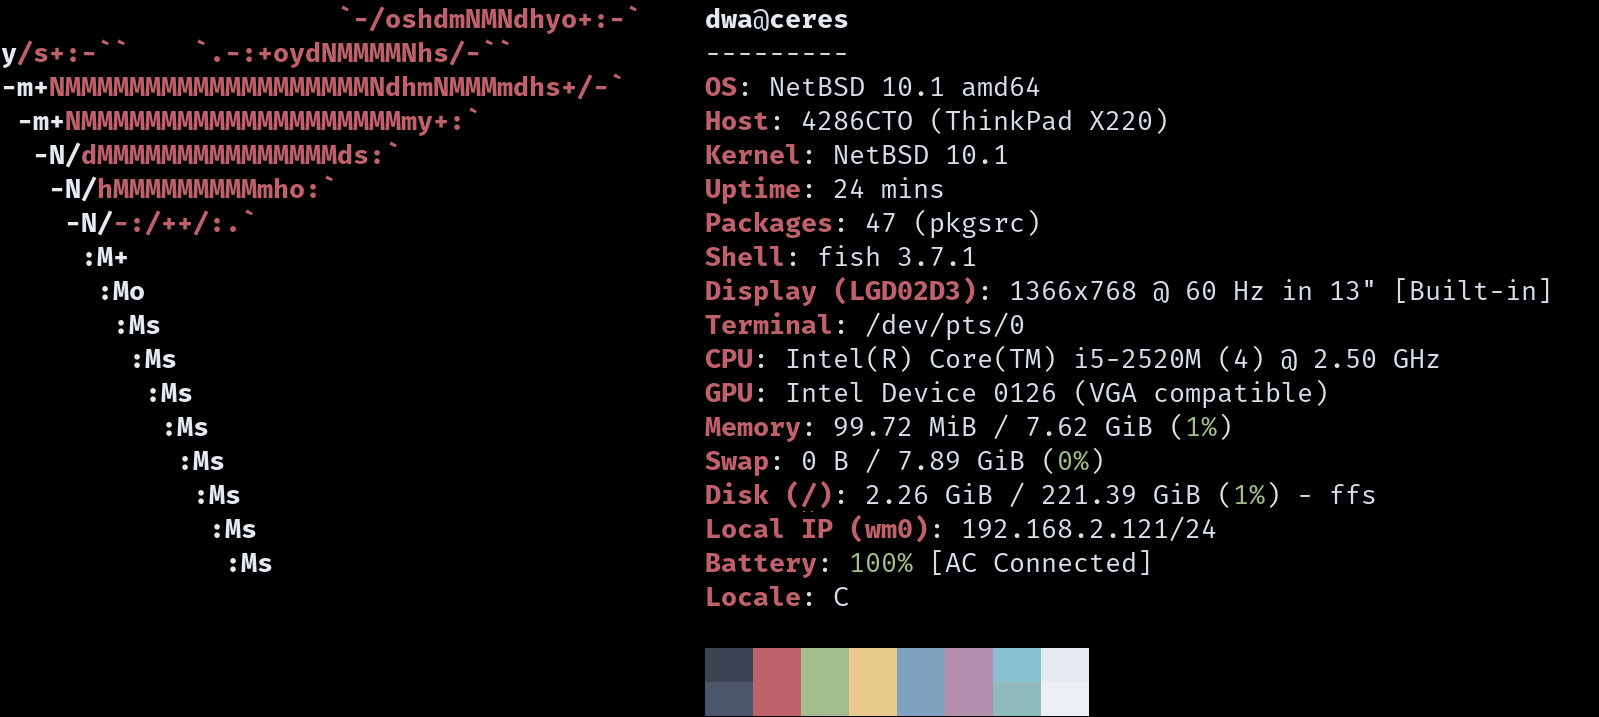Select the Kernel line NetBSD 10.1

pos(856,156)
